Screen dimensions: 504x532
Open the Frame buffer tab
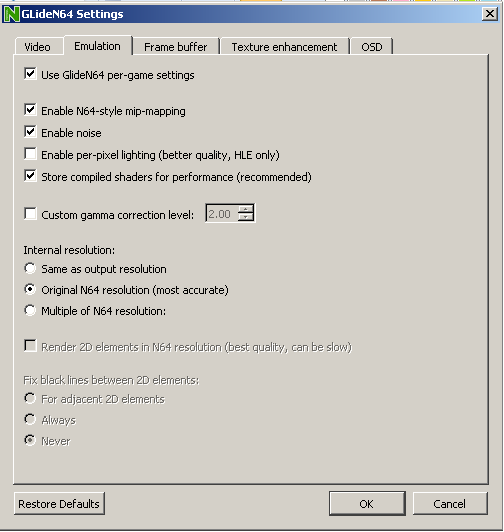[x=176, y=47]
